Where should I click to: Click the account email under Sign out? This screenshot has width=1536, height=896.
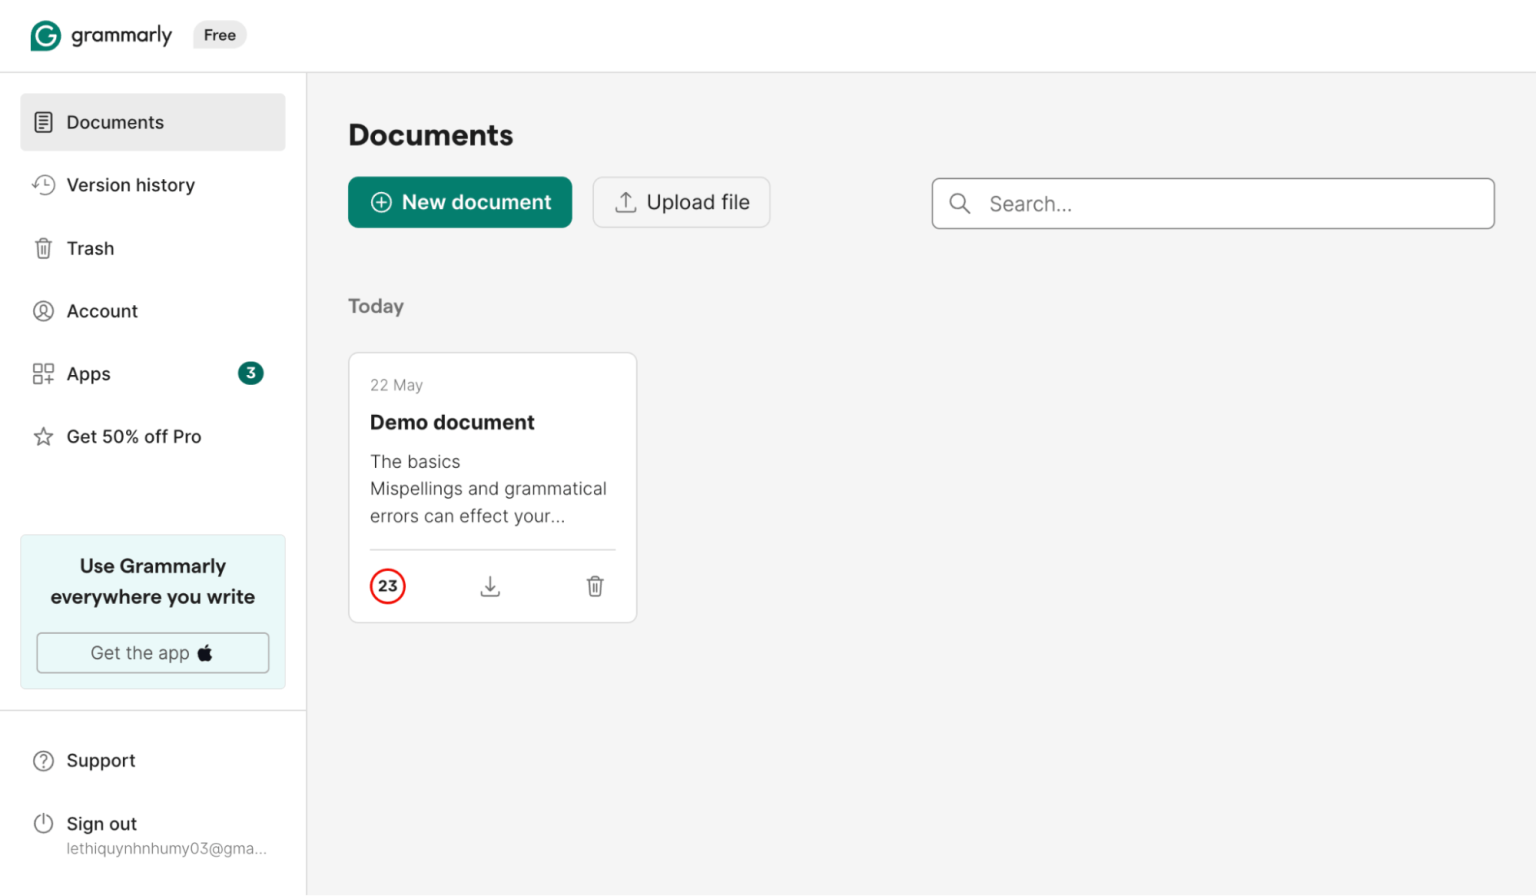166,848
